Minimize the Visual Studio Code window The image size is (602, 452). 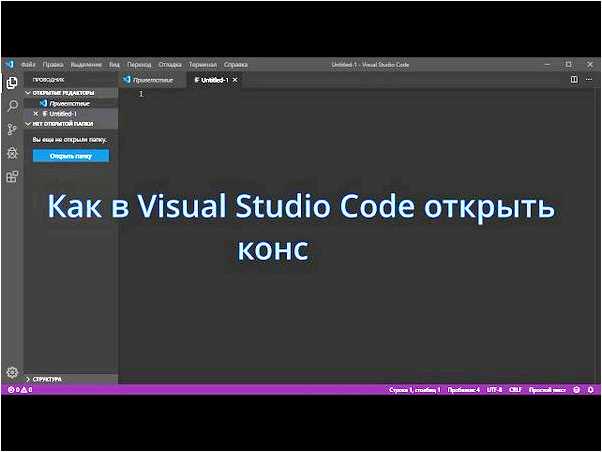(x=547, y=65)
